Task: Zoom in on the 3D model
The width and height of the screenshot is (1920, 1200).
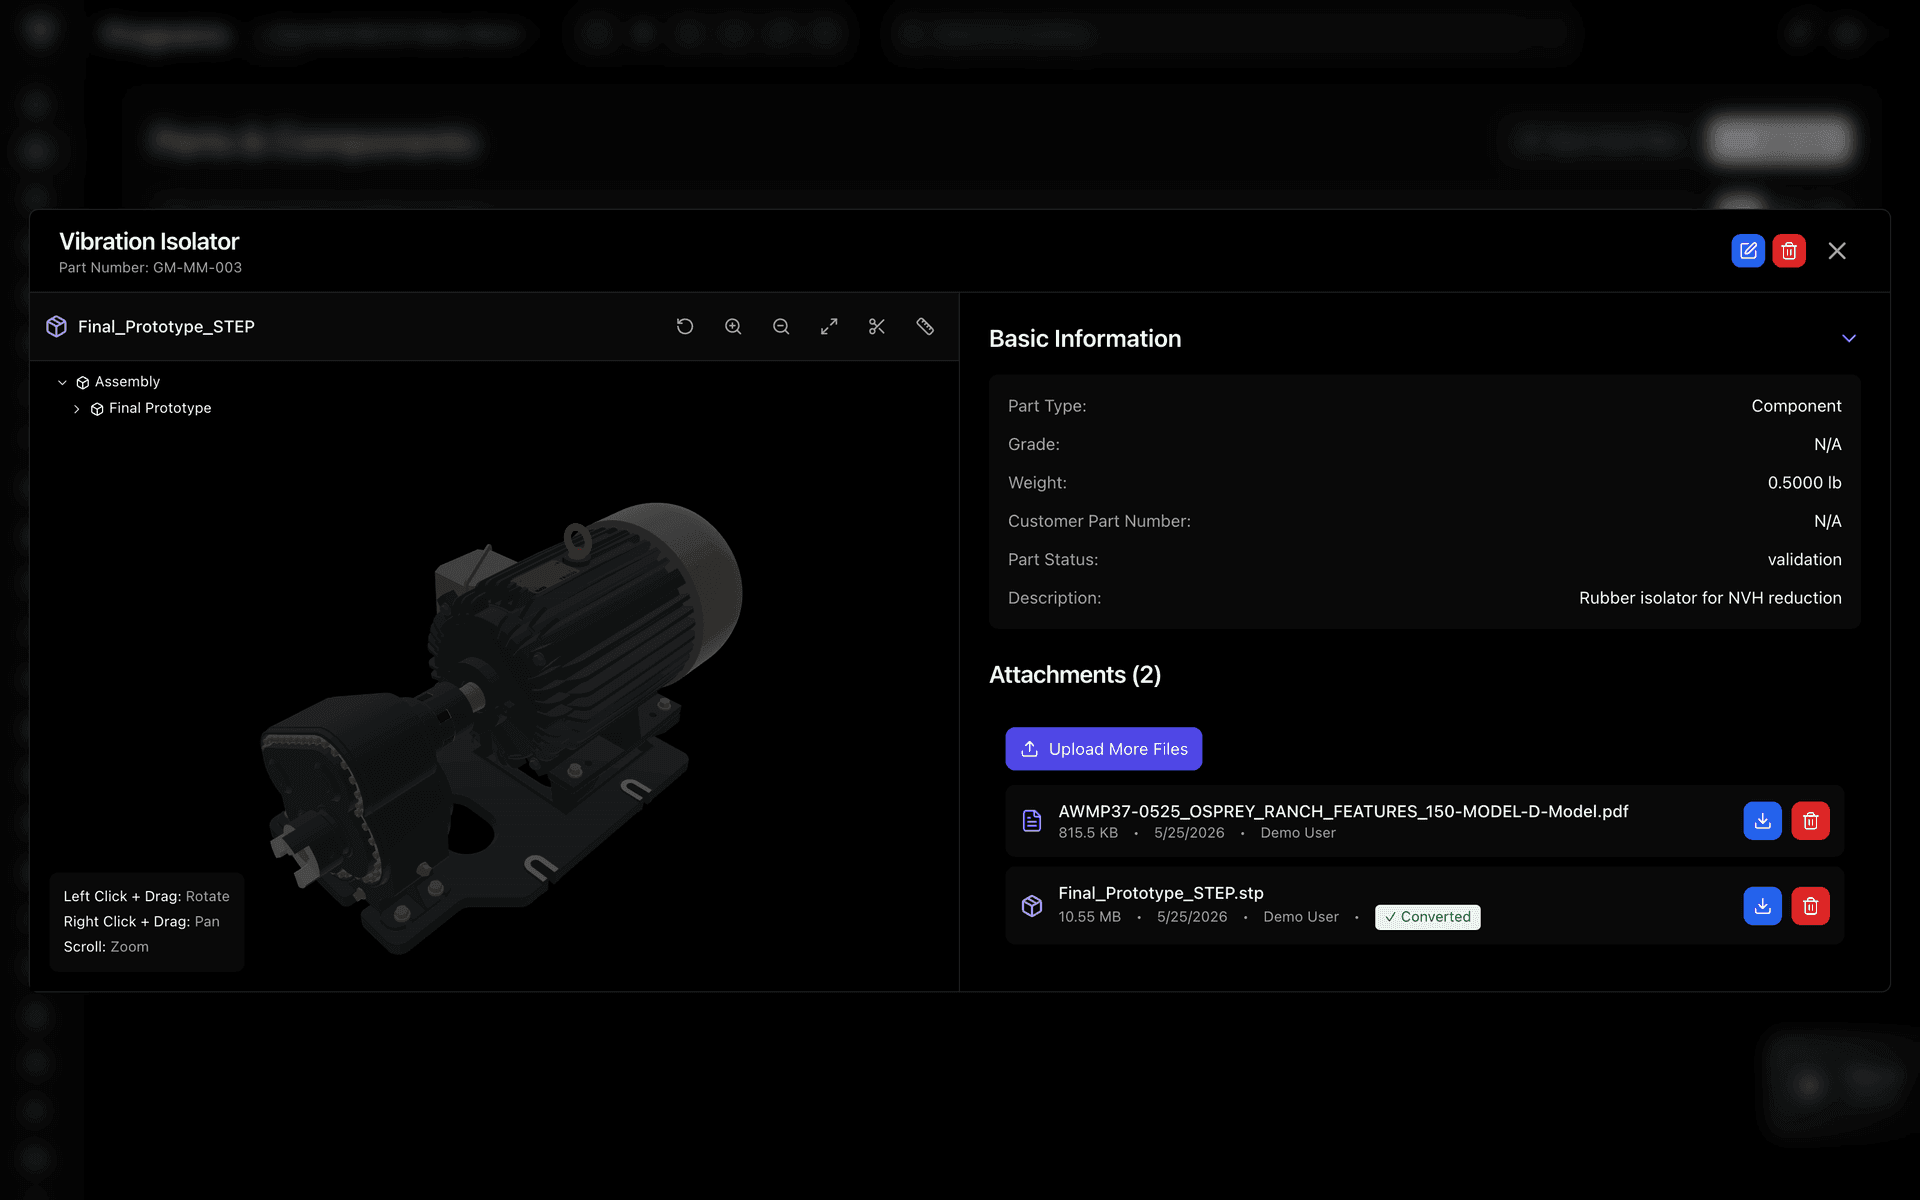Action: [x=733, y=327]
